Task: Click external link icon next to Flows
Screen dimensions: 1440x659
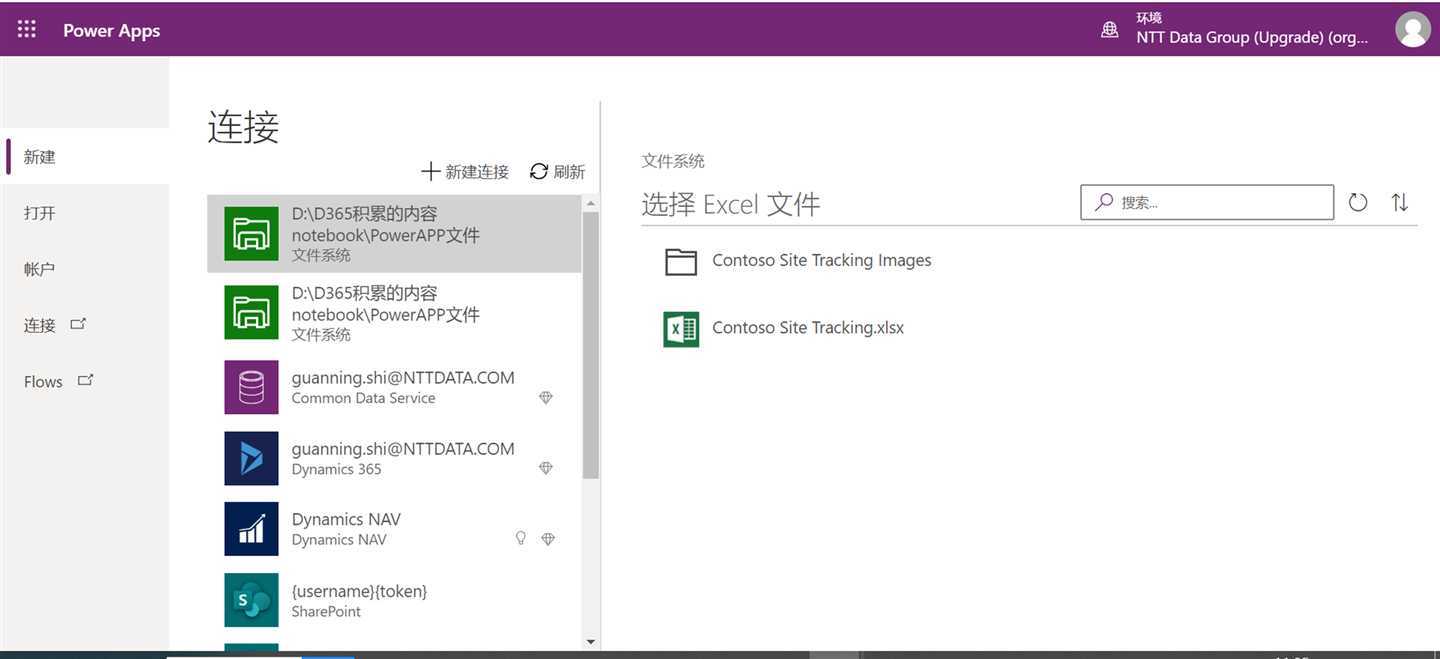Action: point(85,380)
